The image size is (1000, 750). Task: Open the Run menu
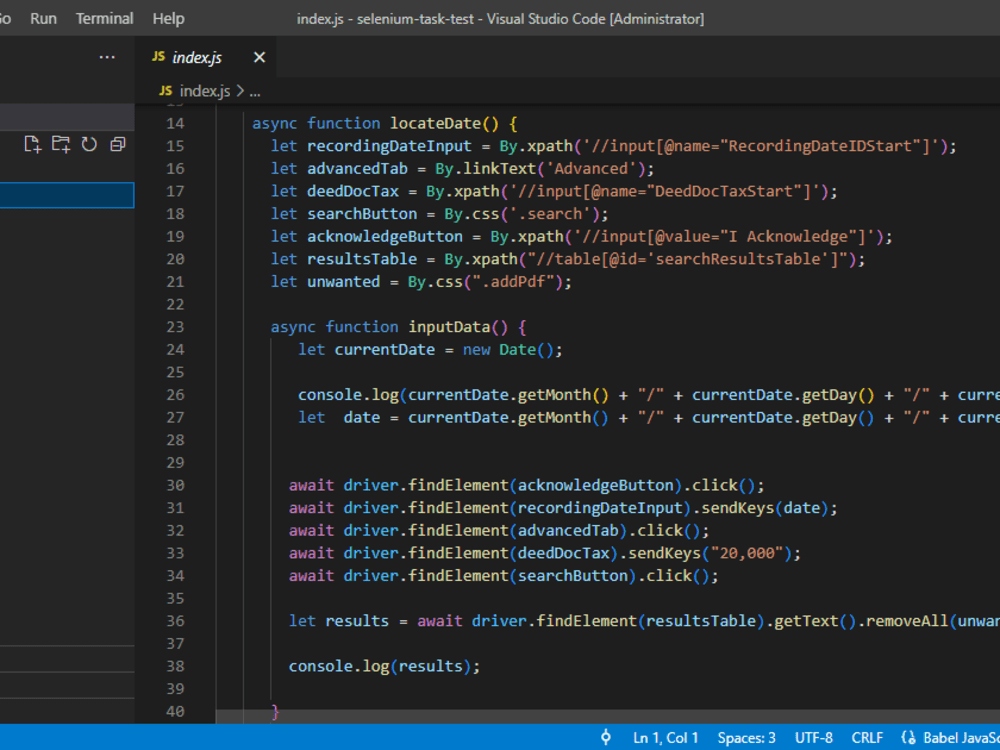(43, 17)
